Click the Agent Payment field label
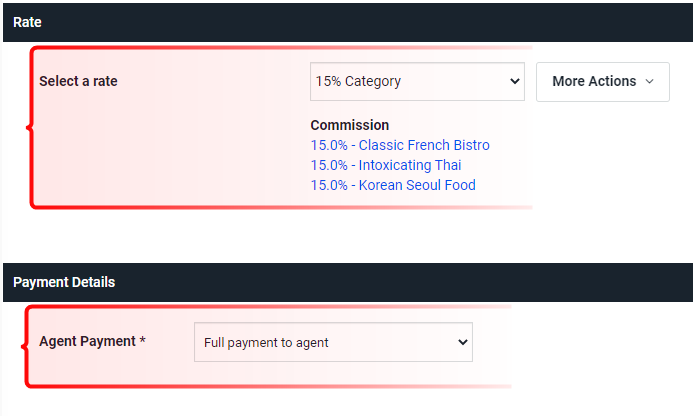Image resolution: width=693 pixels, height=416 pixels. click(x=87, y=341)
